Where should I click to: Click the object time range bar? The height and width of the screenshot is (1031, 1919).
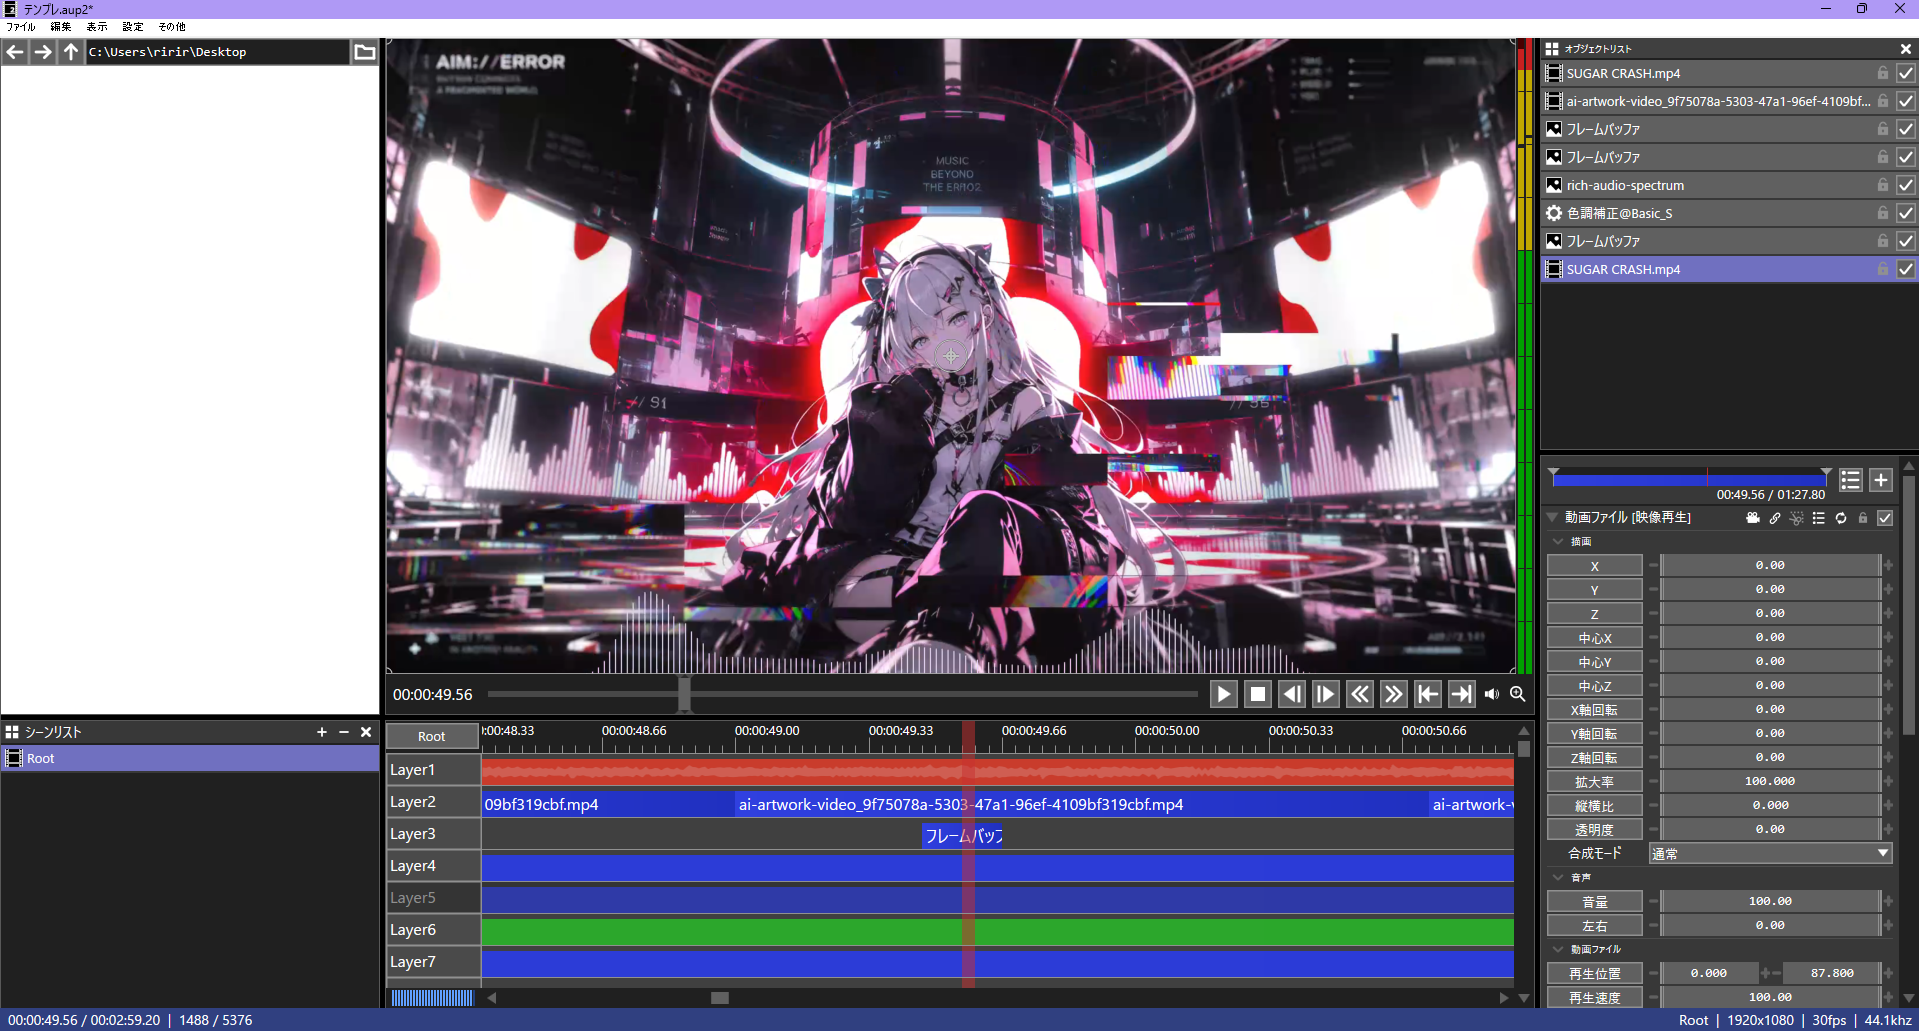click(1690, 479)
